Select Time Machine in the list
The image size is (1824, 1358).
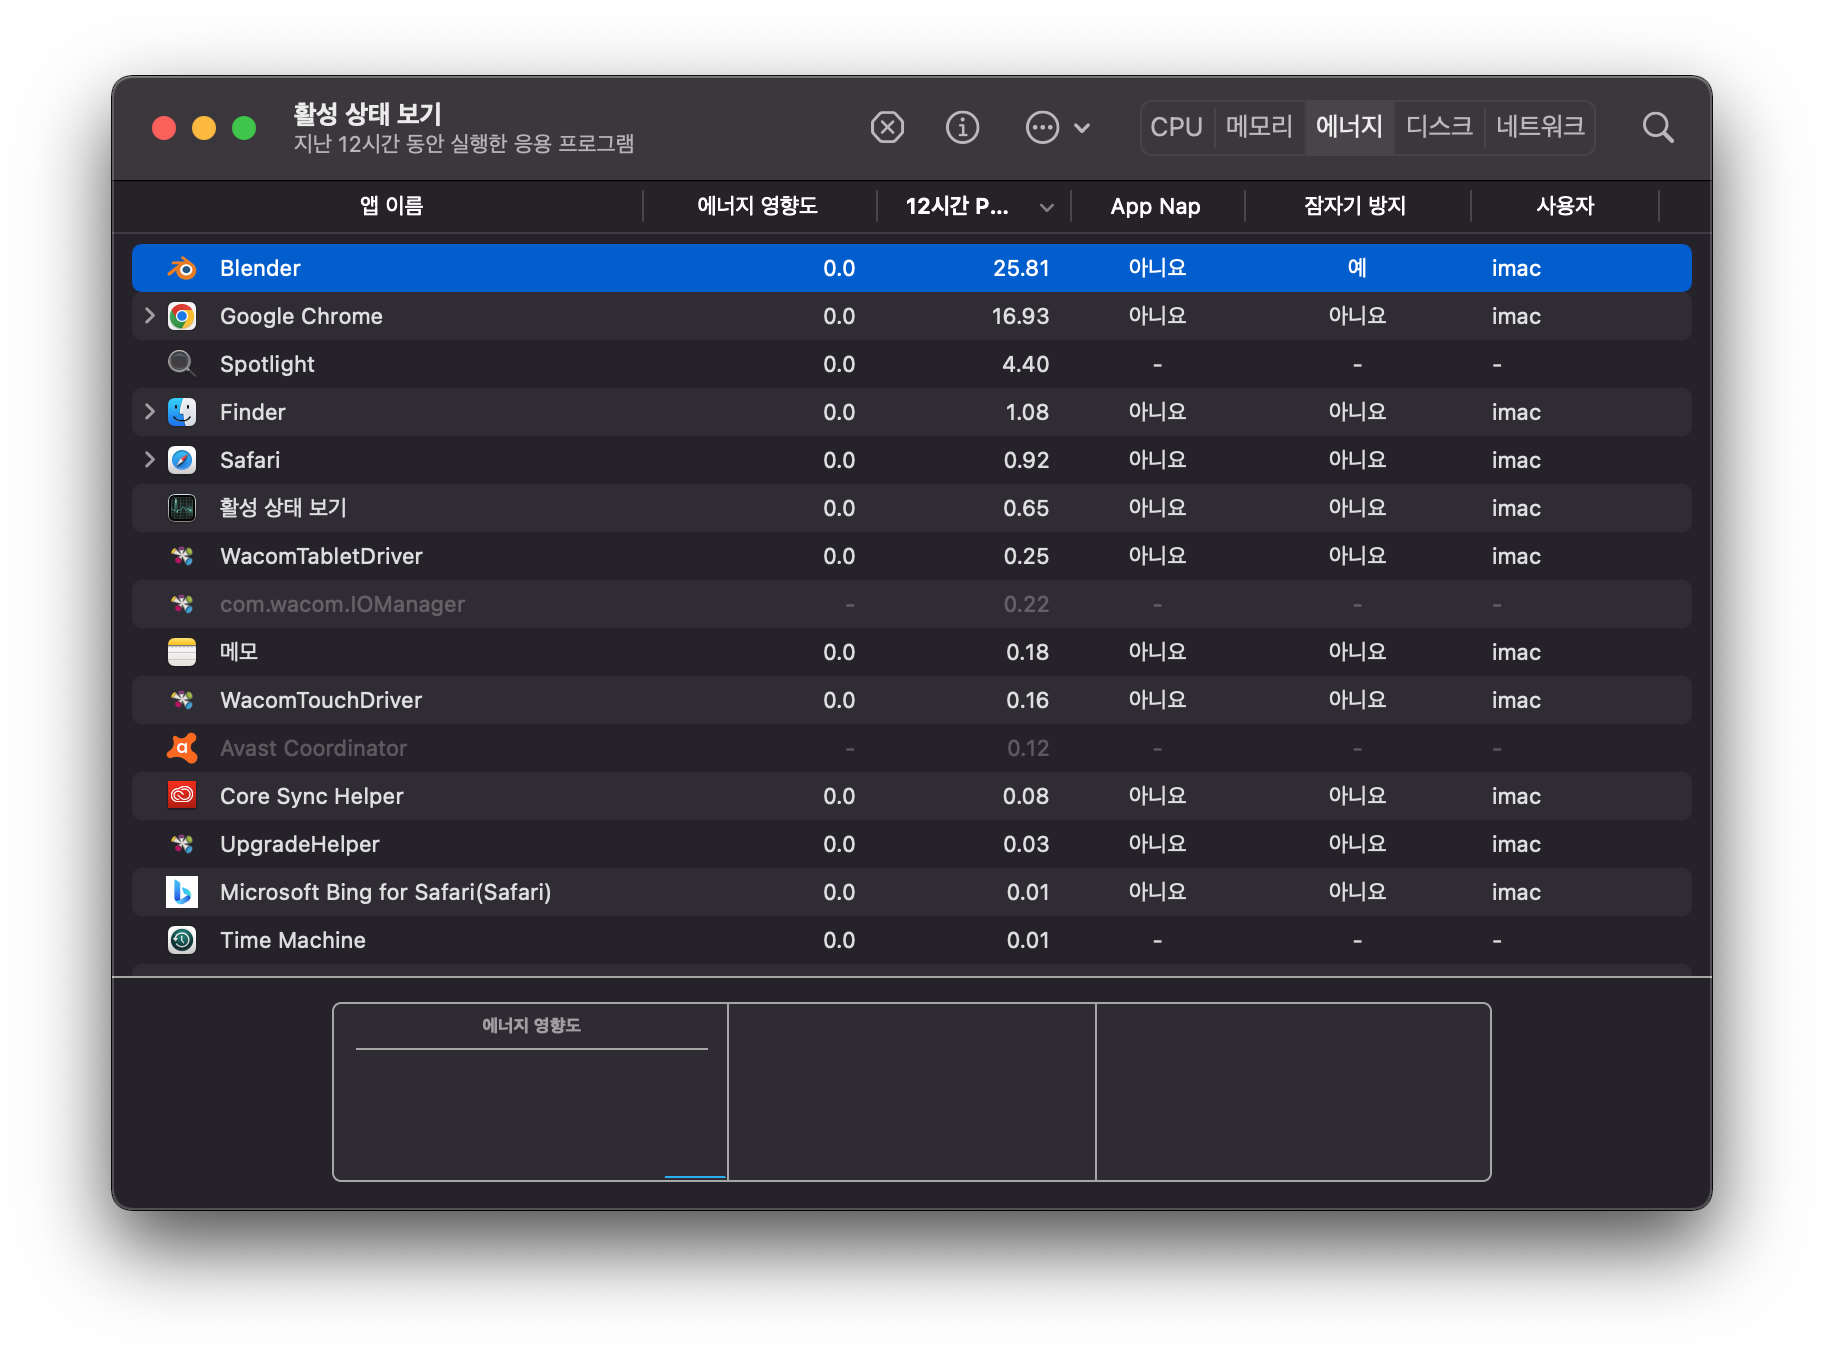coord(293,940)
